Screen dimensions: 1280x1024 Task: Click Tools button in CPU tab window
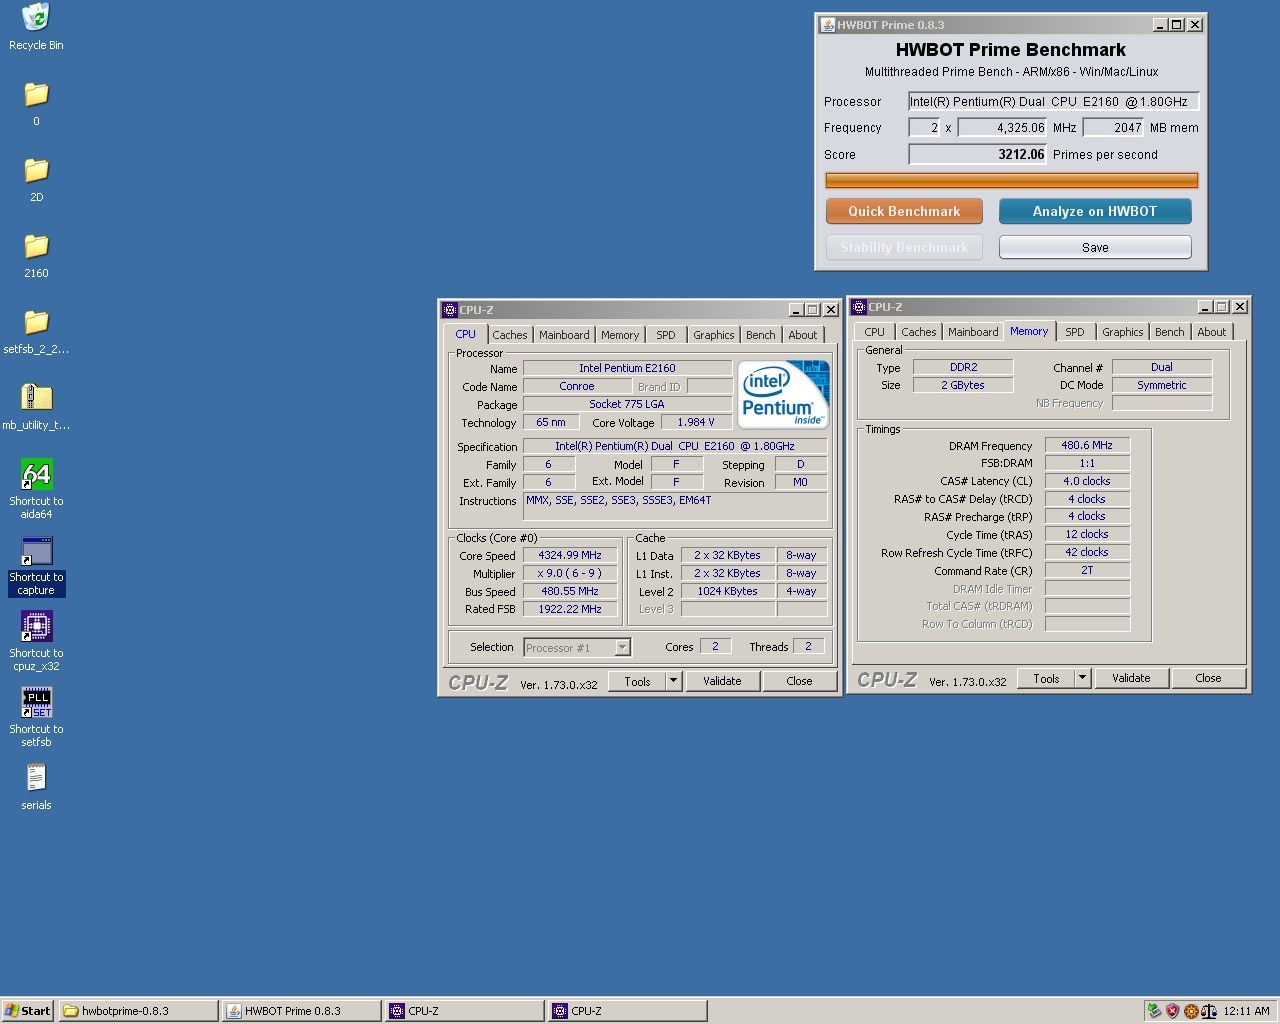637,681
